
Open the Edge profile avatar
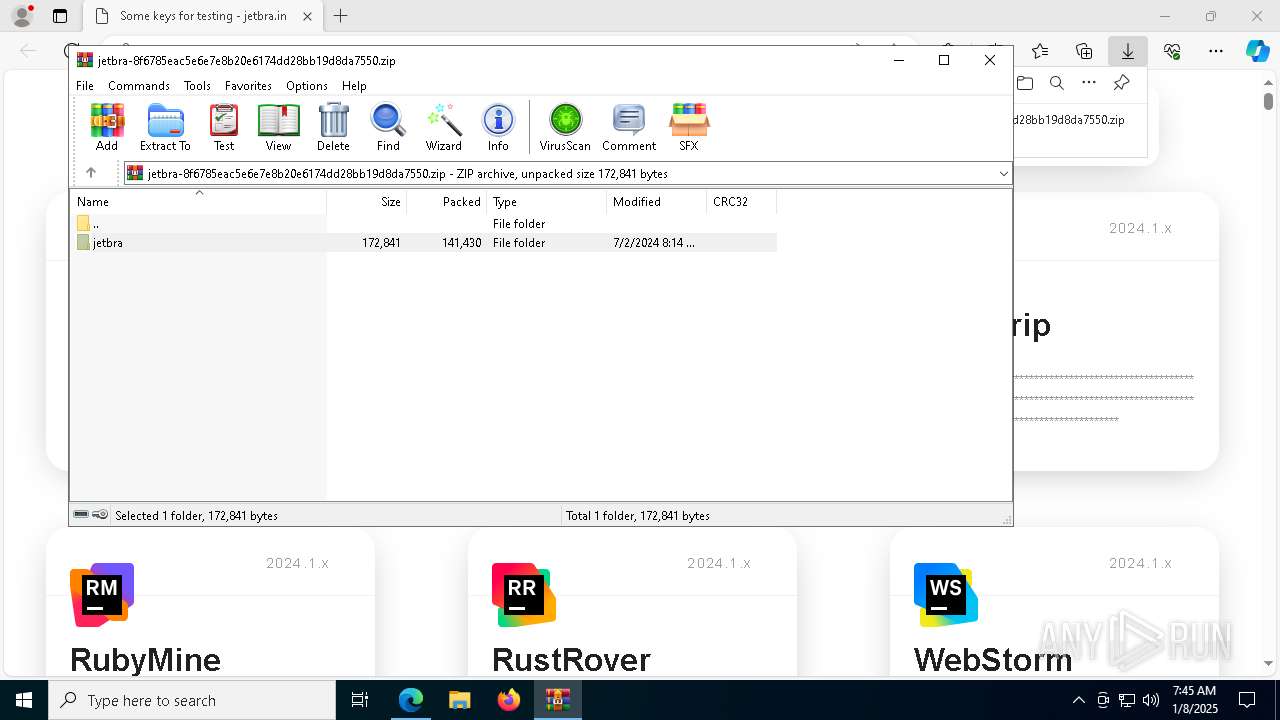point(22,16)
